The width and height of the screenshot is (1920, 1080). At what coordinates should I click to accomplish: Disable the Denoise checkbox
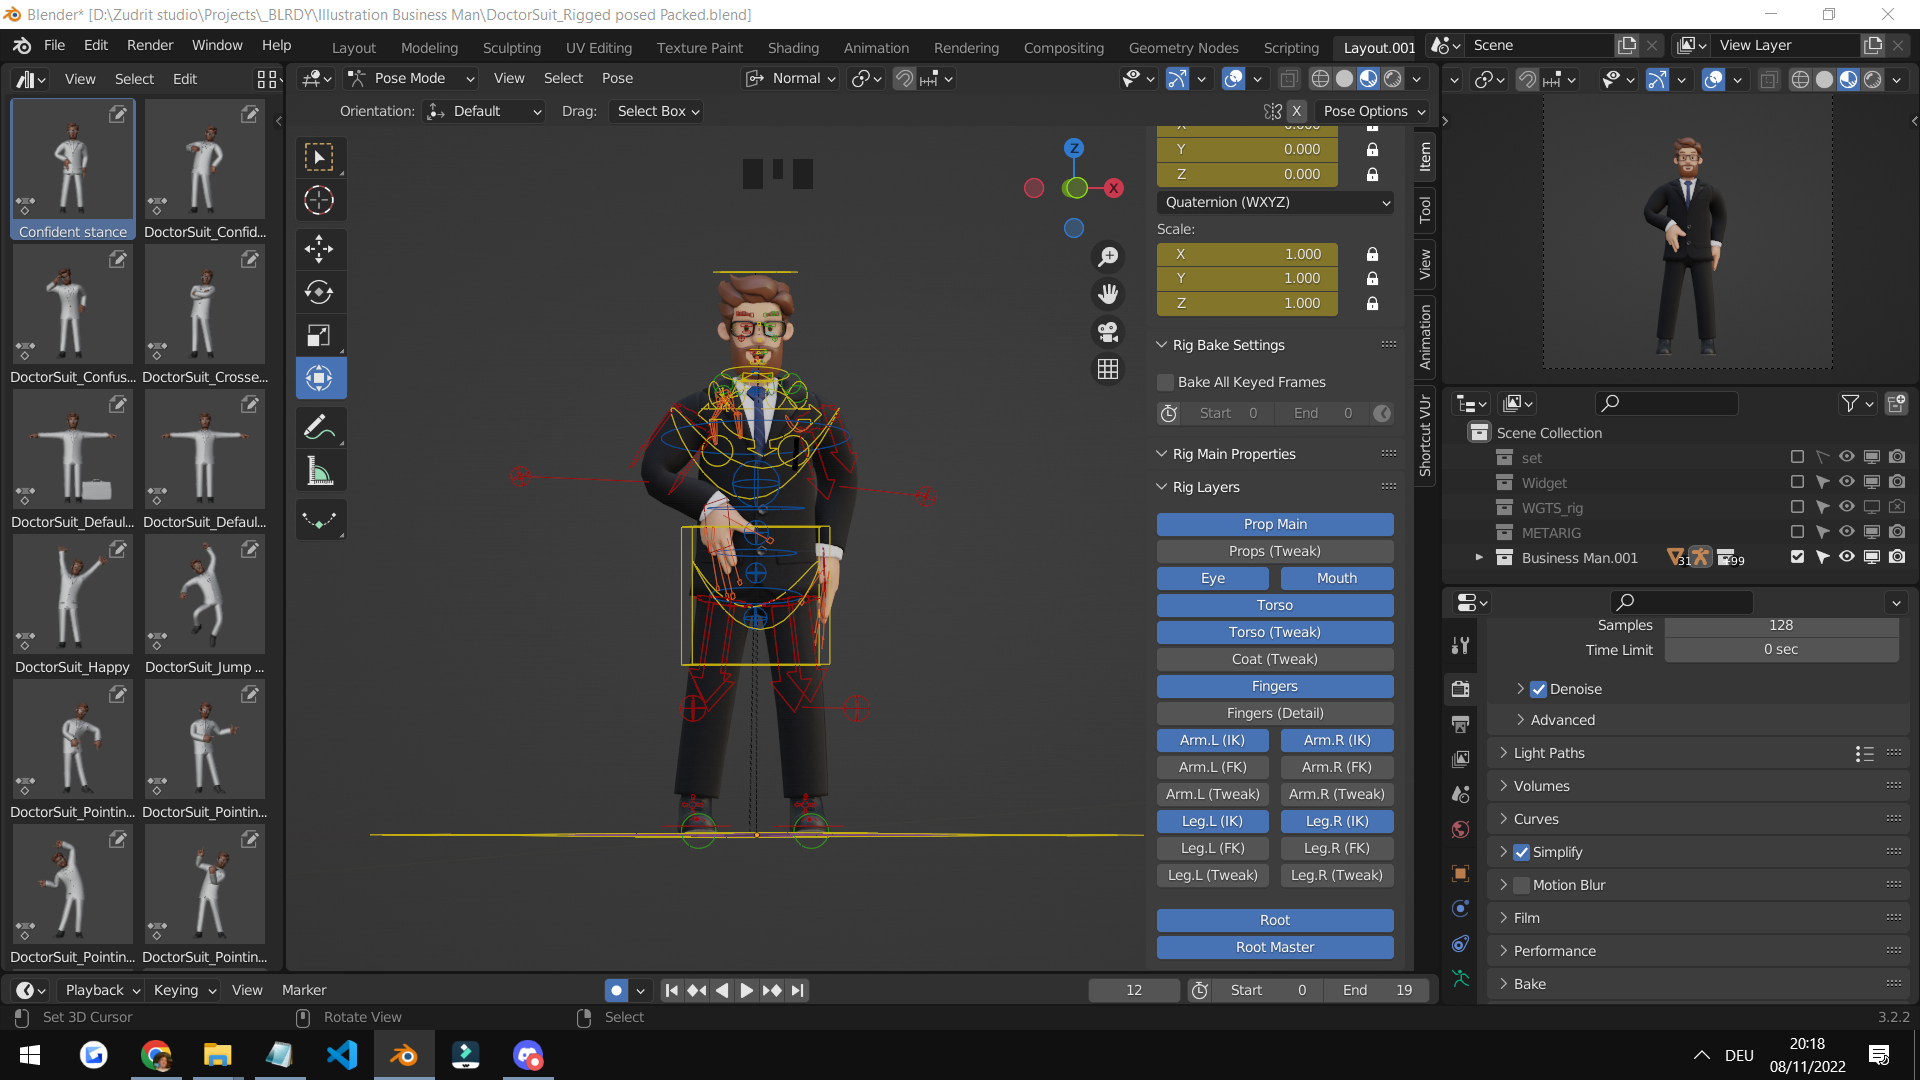point(1539,689)
